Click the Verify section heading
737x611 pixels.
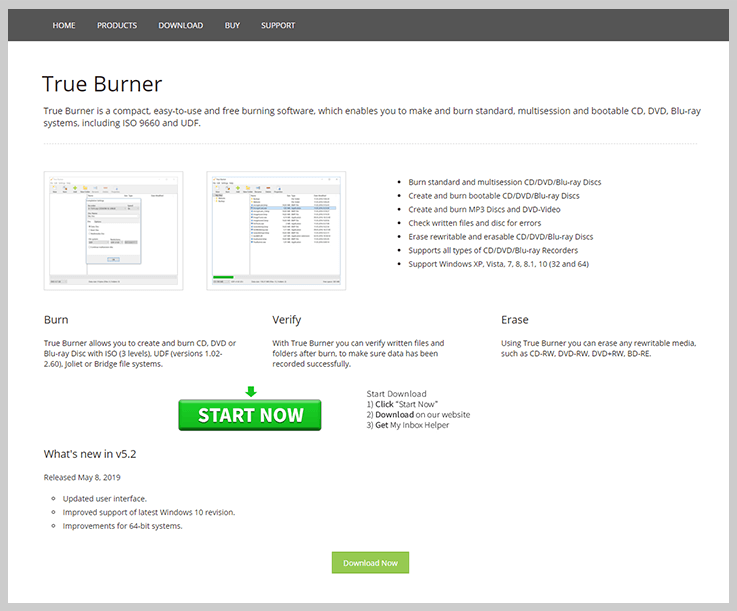(x=286, y=320)
